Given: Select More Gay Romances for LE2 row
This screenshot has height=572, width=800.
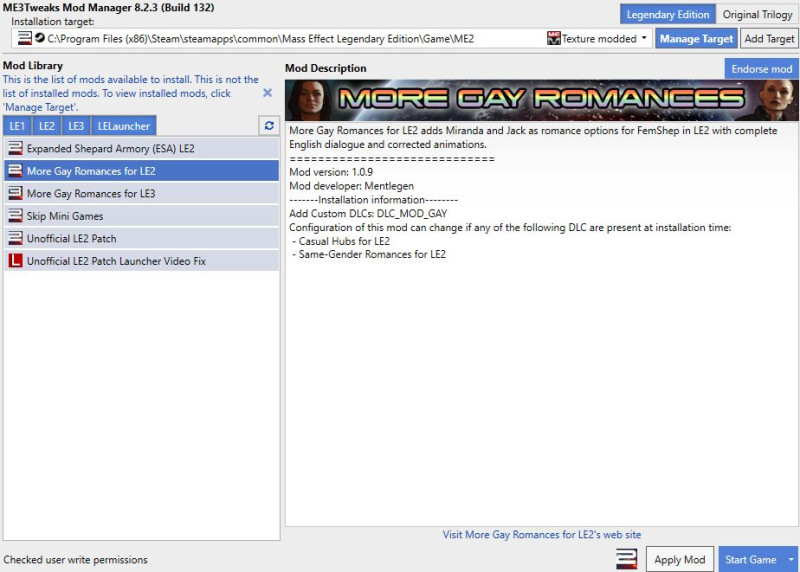Looking at the screenshot, I should point(141,171).
